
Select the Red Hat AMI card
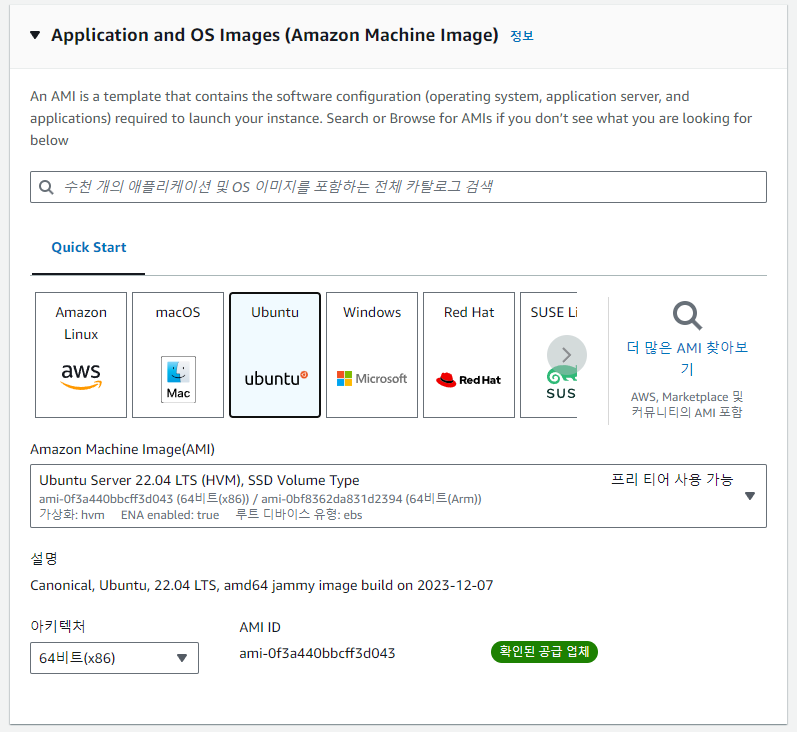469,355
